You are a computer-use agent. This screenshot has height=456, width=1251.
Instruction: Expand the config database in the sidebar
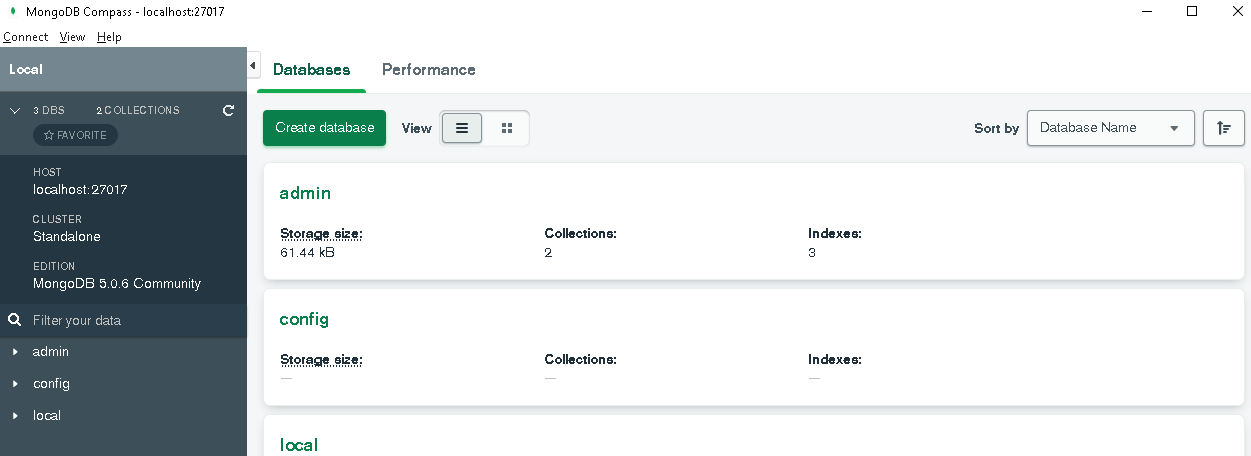tap(15, 384)
